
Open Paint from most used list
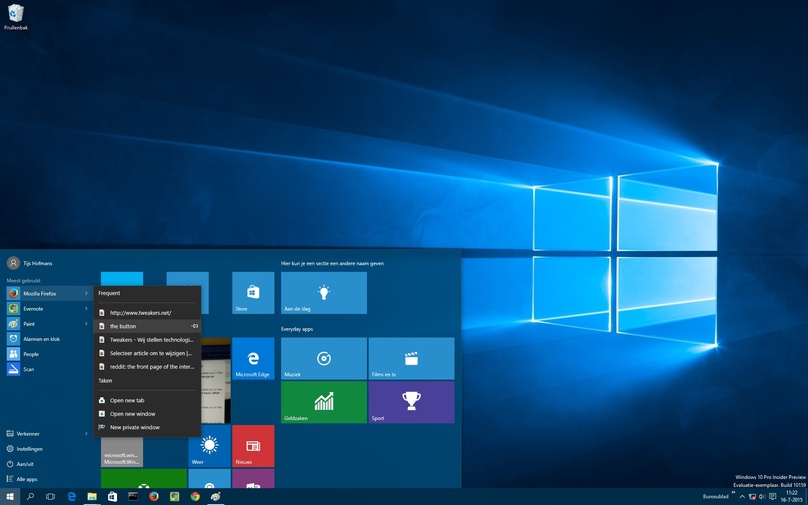[x=44, y=324]
